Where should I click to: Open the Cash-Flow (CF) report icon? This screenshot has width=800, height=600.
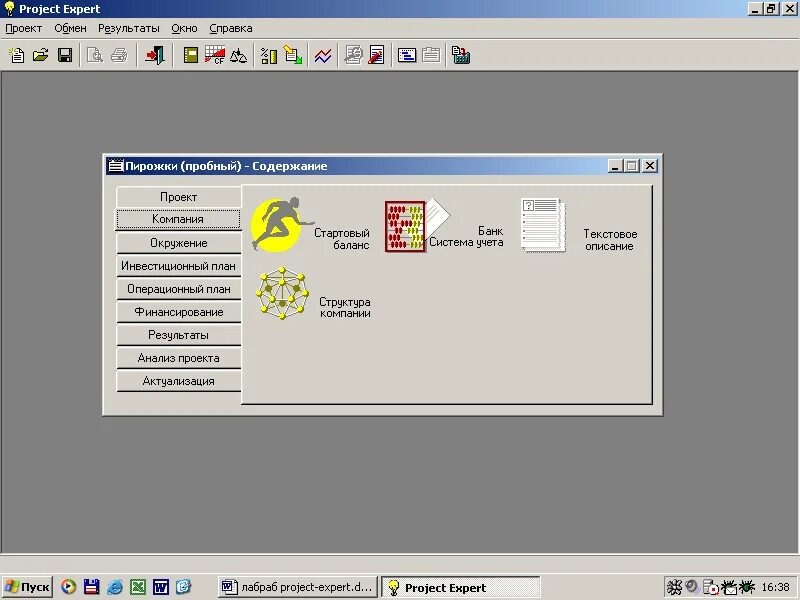(x=215, y=55)
